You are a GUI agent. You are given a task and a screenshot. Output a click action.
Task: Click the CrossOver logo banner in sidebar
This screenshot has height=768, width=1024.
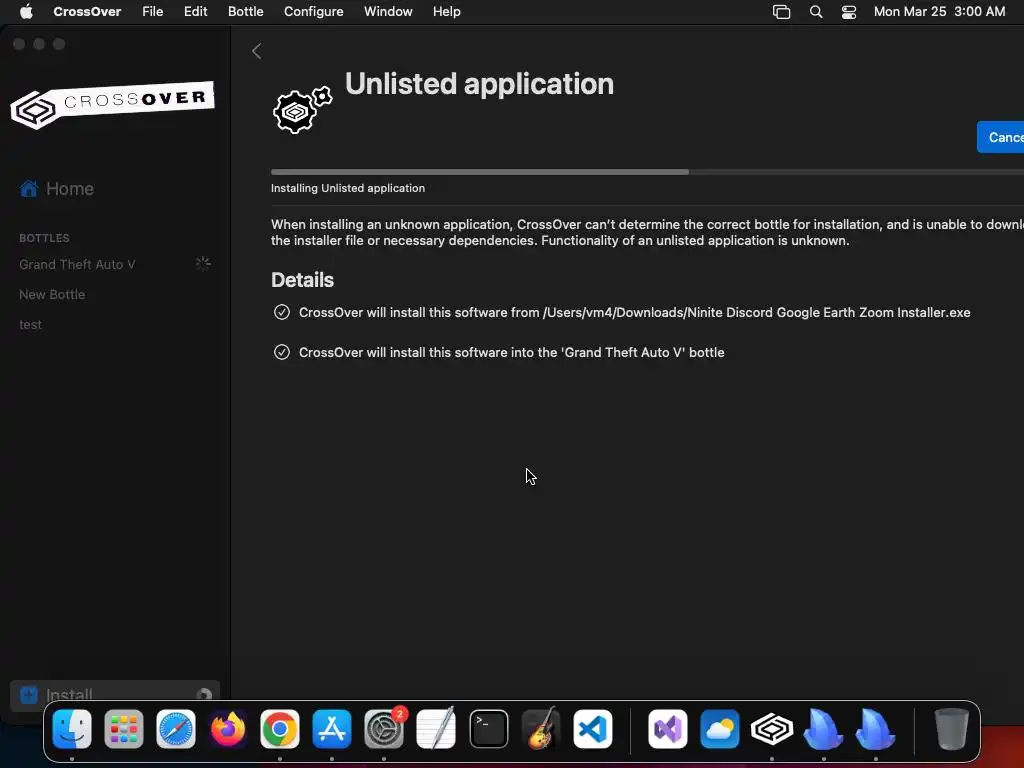pos(112,104)
